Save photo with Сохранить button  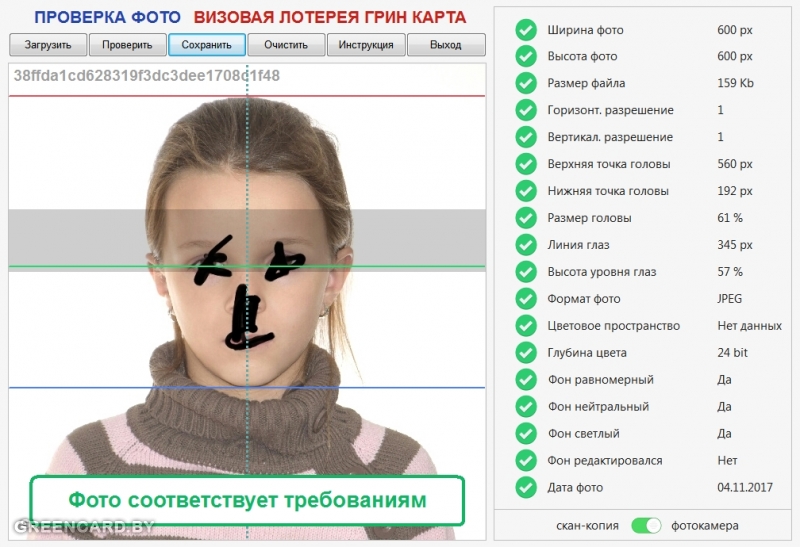pyautogui.click(x=207, y=45)
